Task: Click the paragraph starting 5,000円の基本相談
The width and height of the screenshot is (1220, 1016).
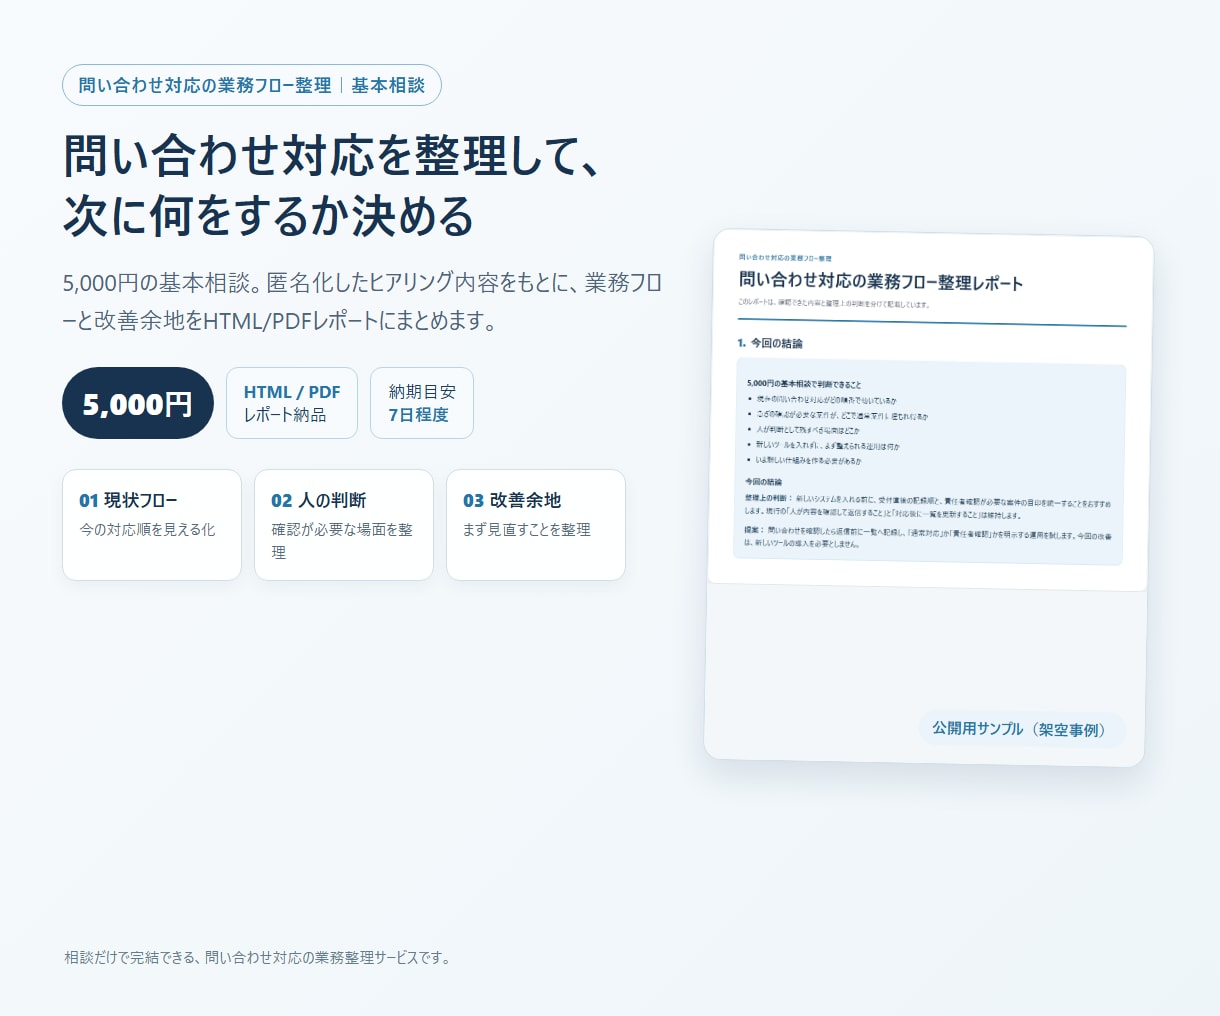Action: coord(363,302)
